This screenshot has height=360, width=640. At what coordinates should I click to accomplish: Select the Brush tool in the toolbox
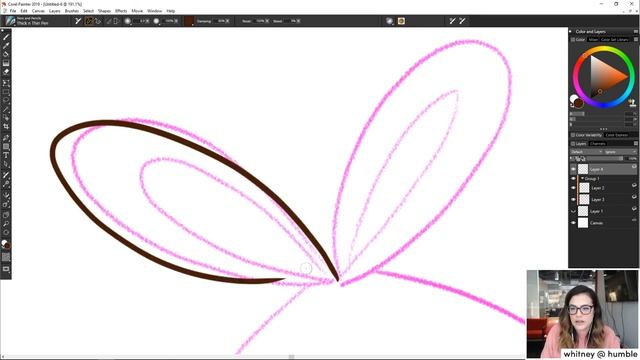tap(6, 37)
